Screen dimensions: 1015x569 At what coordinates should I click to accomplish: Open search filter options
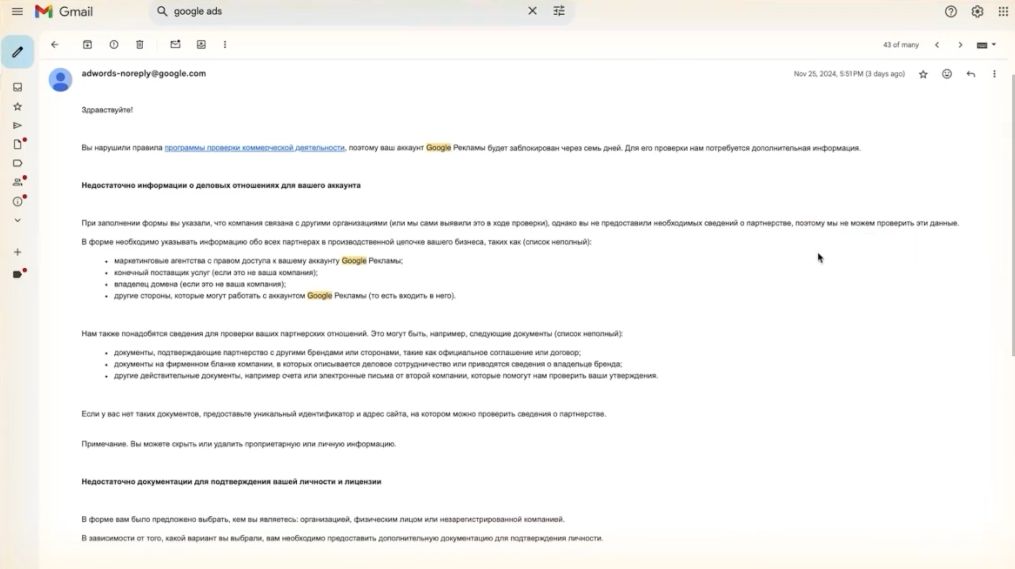(559, 11)
